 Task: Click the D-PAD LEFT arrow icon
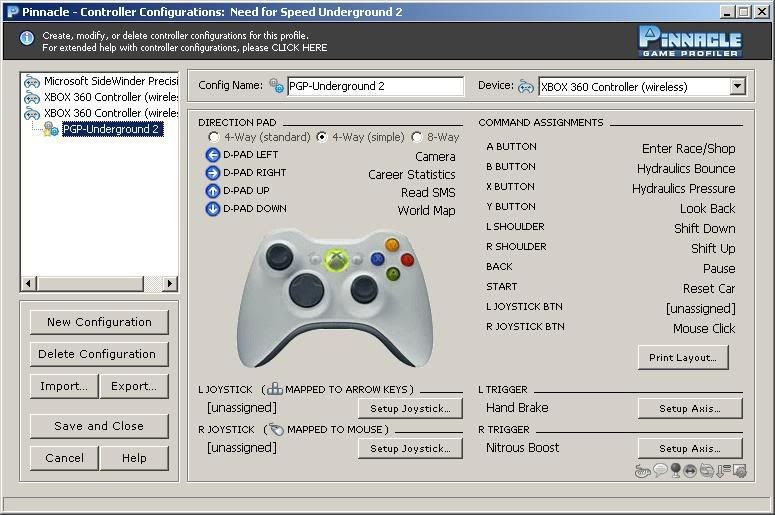click(213, 155)
